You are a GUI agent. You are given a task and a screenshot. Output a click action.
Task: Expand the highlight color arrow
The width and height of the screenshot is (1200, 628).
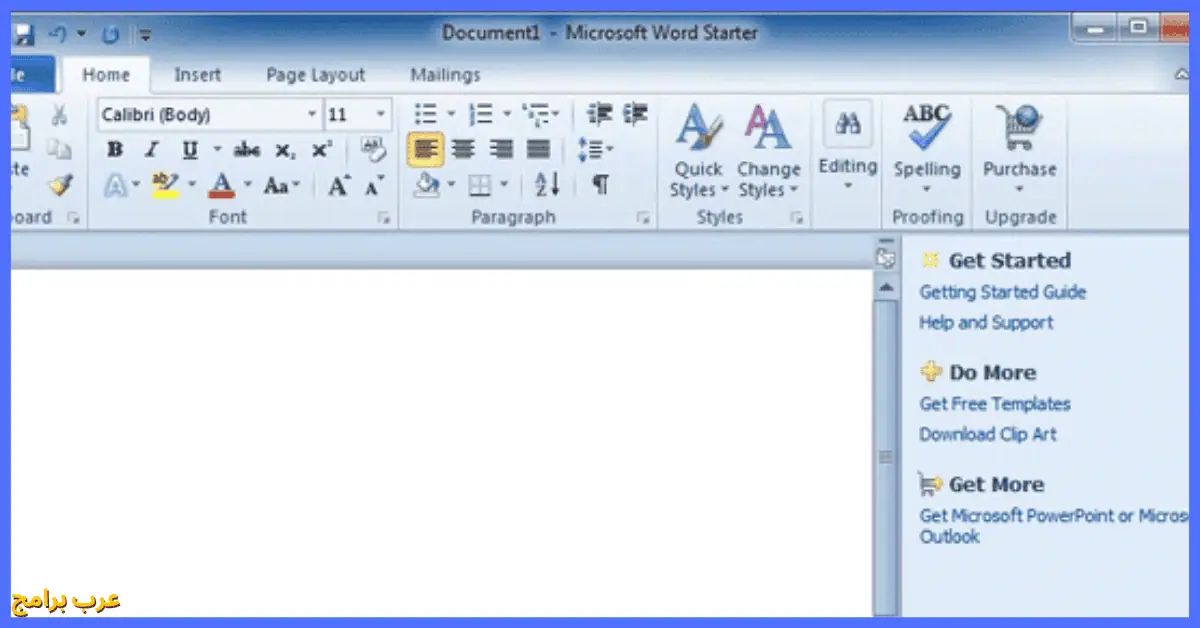click(192, 185)
